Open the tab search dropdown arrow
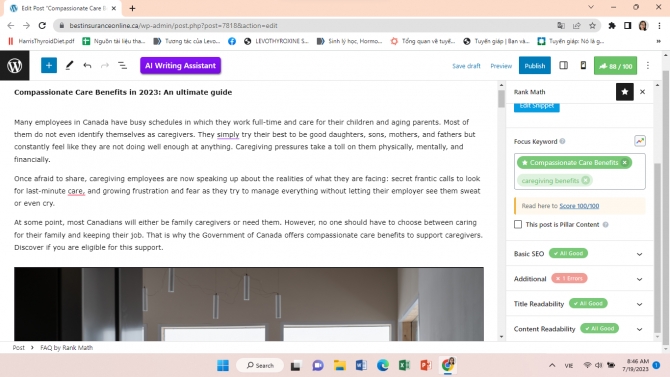This screenshot has height=377, width=670. coord(591,7)
